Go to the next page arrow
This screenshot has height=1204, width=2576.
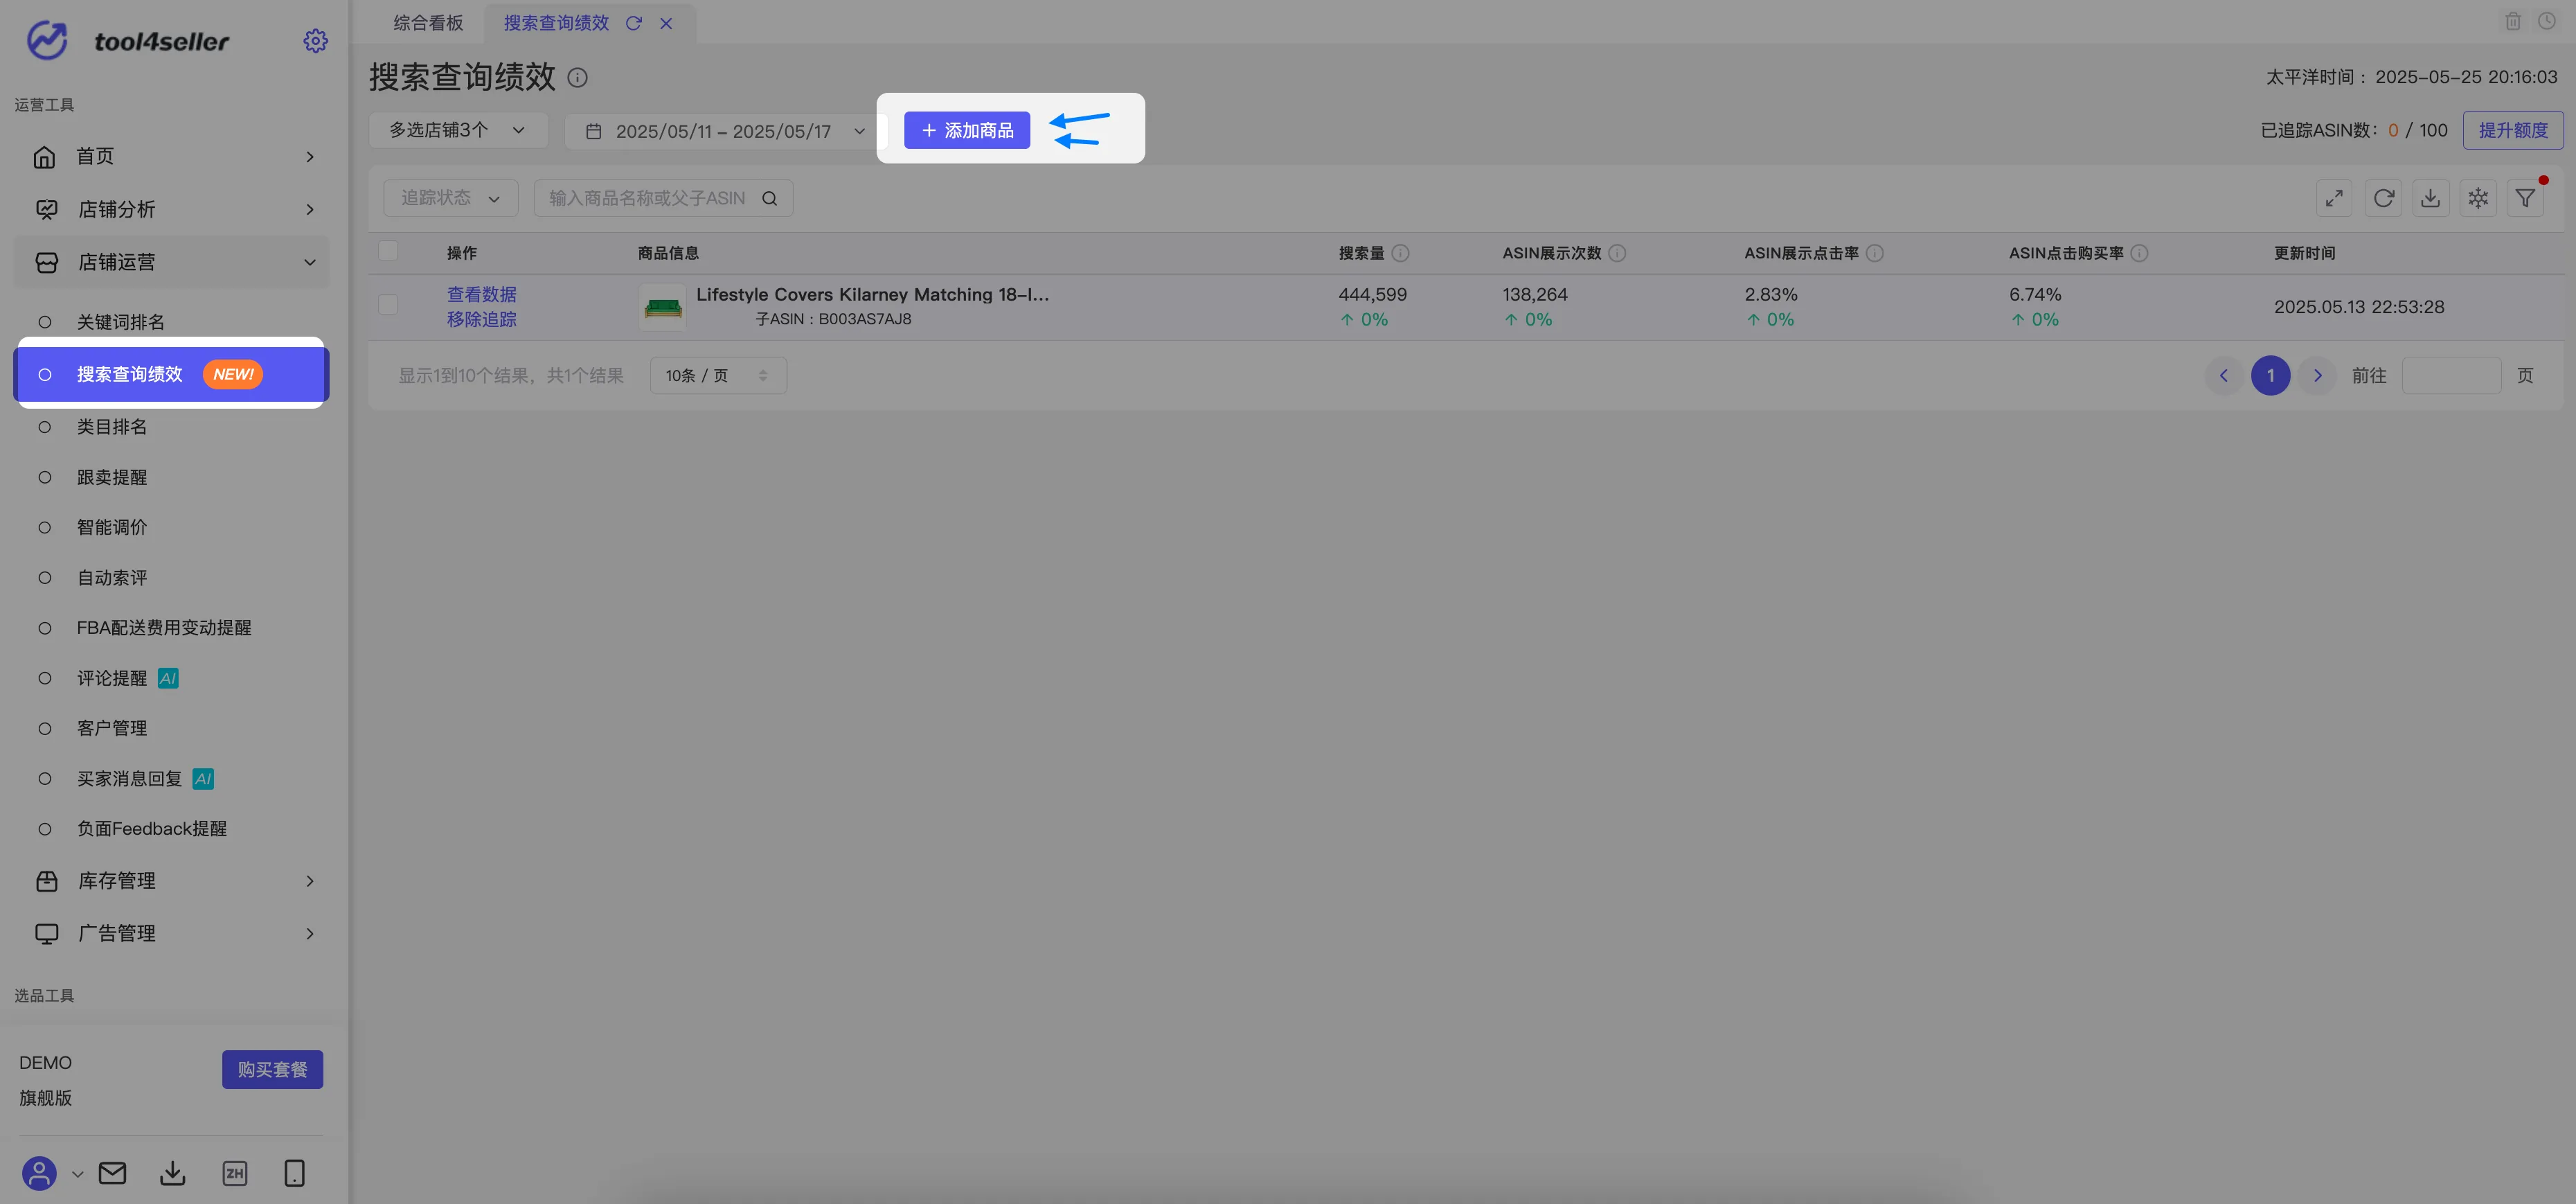pos(2317,375)
